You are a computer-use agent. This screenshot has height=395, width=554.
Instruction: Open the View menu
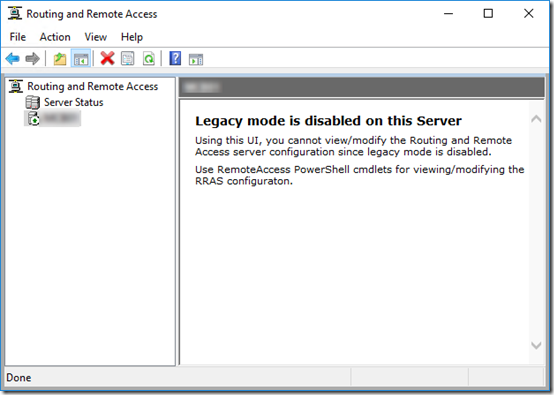point(95,37)
